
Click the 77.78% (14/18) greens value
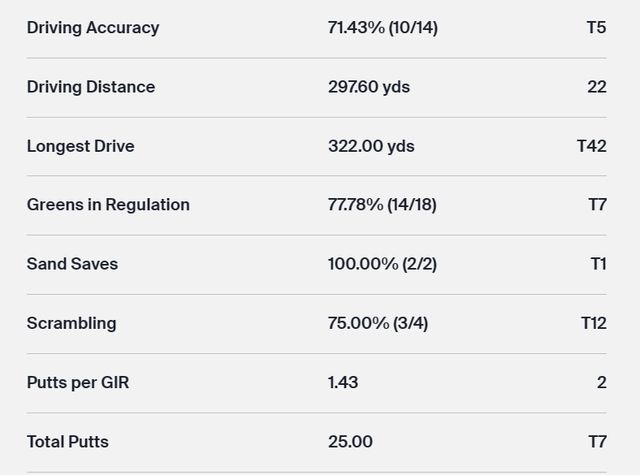pyautogui.click(x=382, y=205)
